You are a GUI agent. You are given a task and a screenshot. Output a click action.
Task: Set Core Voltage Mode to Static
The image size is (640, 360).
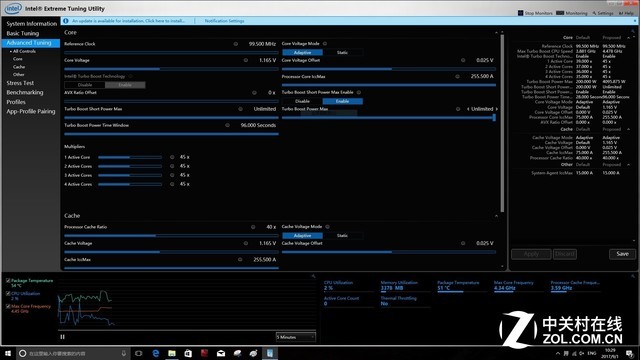point(342,53)
